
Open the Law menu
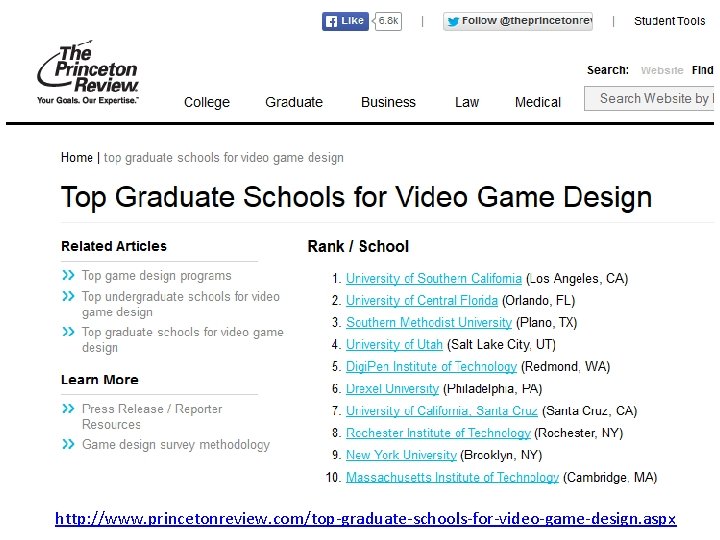(467, 102)
